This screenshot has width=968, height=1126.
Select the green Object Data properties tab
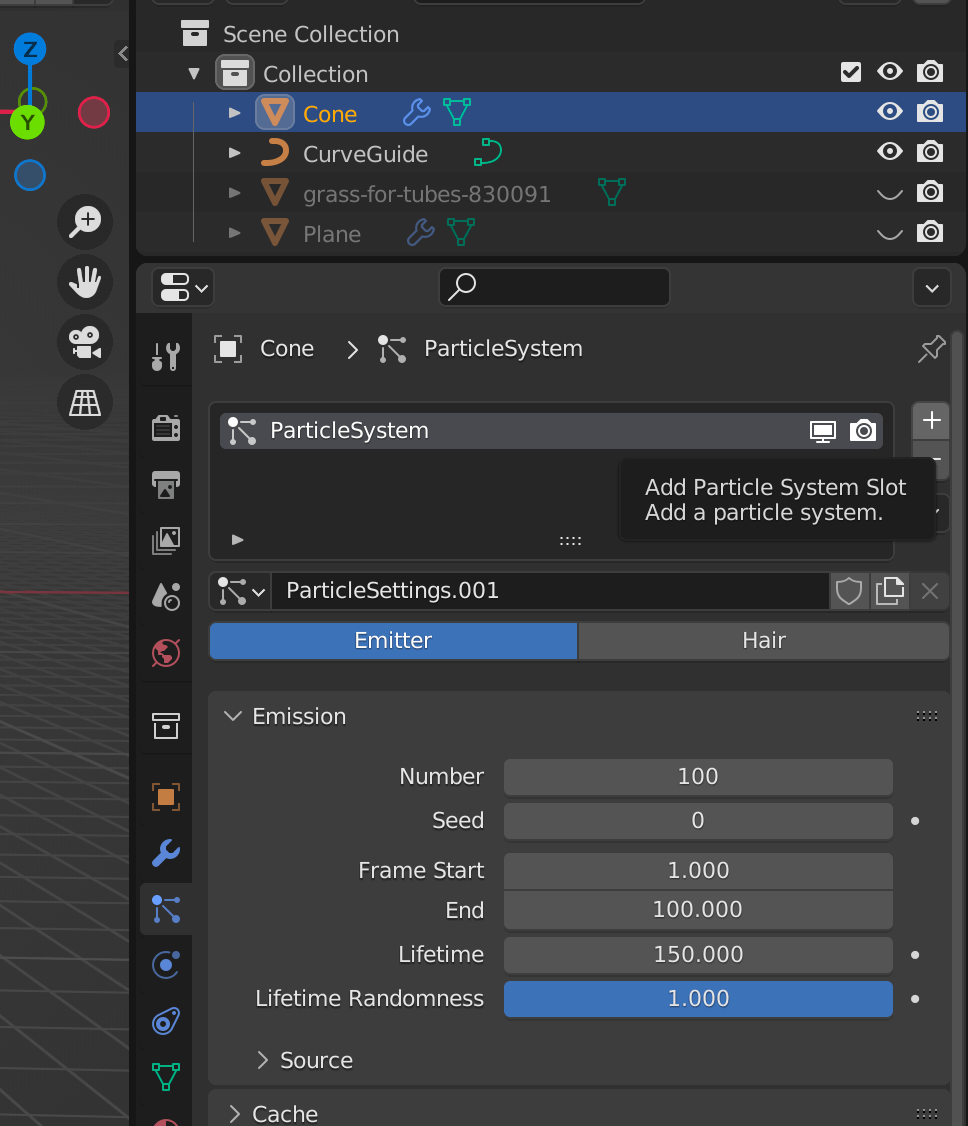coord(165,1076)
